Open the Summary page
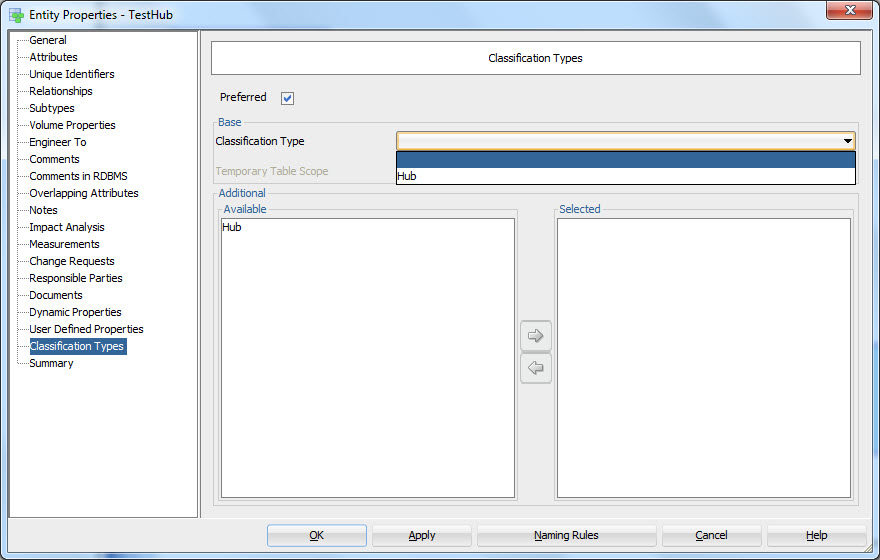880x560 pixels. tap(51, 363)
